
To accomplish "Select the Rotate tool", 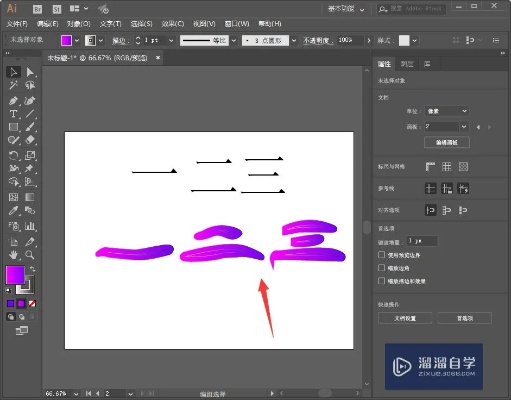I will [x=13, y=155].
